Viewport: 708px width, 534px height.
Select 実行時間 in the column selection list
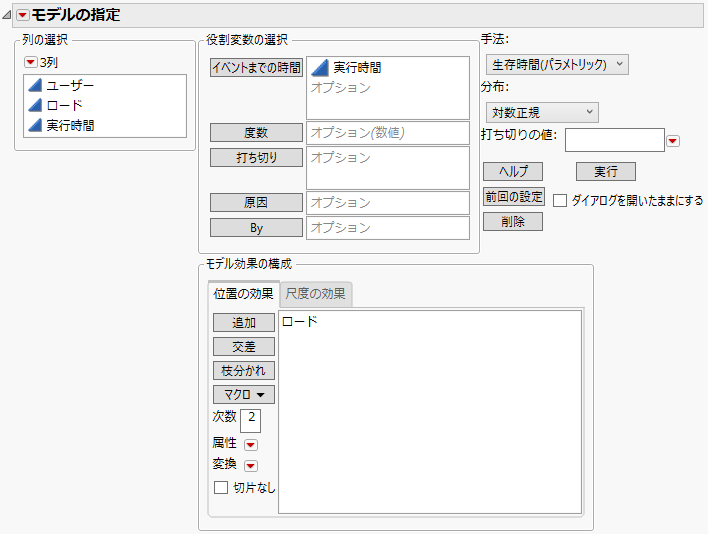(70, 125)
